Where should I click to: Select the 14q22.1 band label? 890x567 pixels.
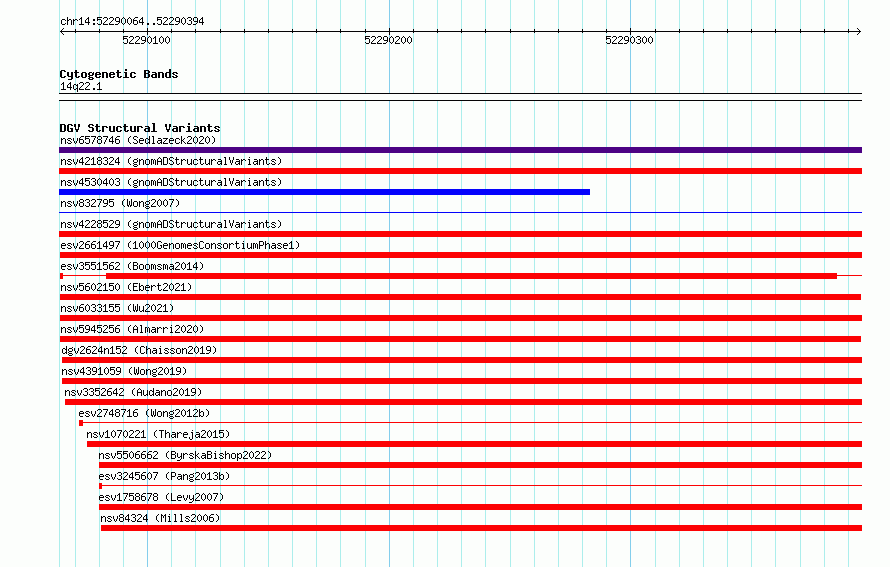[81, 86]
